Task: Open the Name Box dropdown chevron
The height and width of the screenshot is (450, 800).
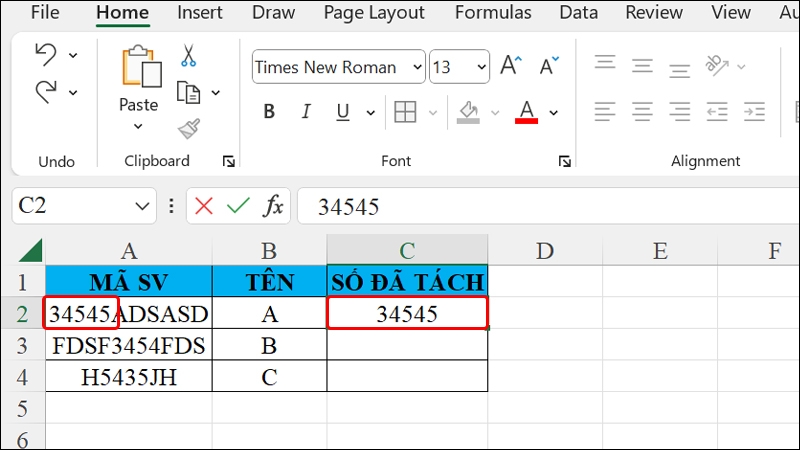Action: (142, 207)
